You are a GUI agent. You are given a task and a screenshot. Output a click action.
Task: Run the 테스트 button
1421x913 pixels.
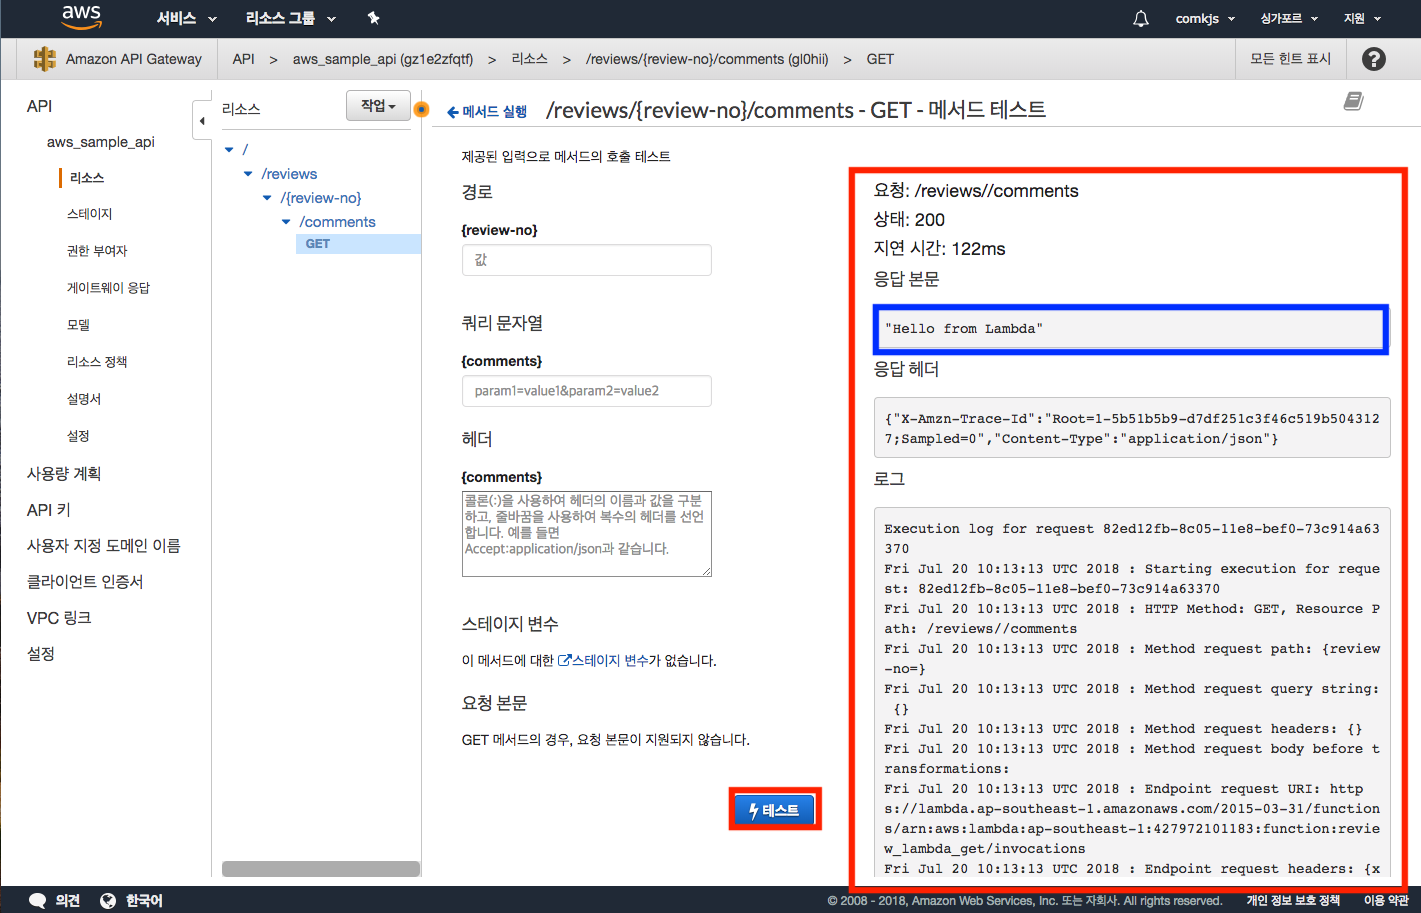(775, 810)
